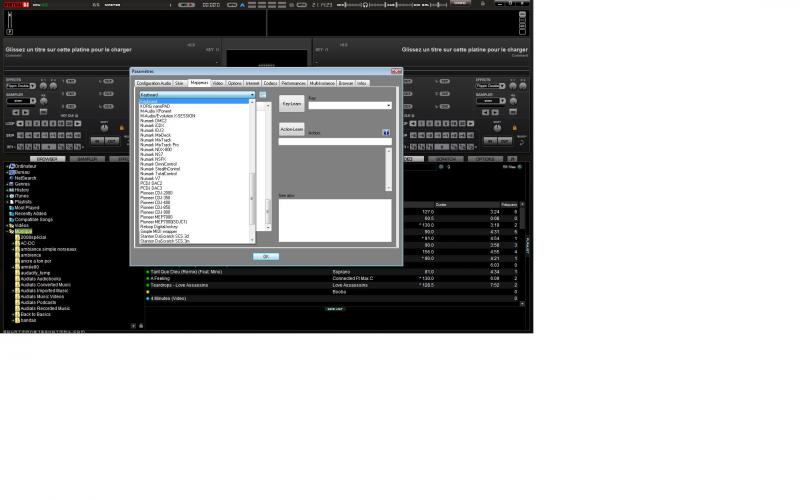Open the Options tab in Paramètres
The image size is (800, 500).
coord(234,83)
